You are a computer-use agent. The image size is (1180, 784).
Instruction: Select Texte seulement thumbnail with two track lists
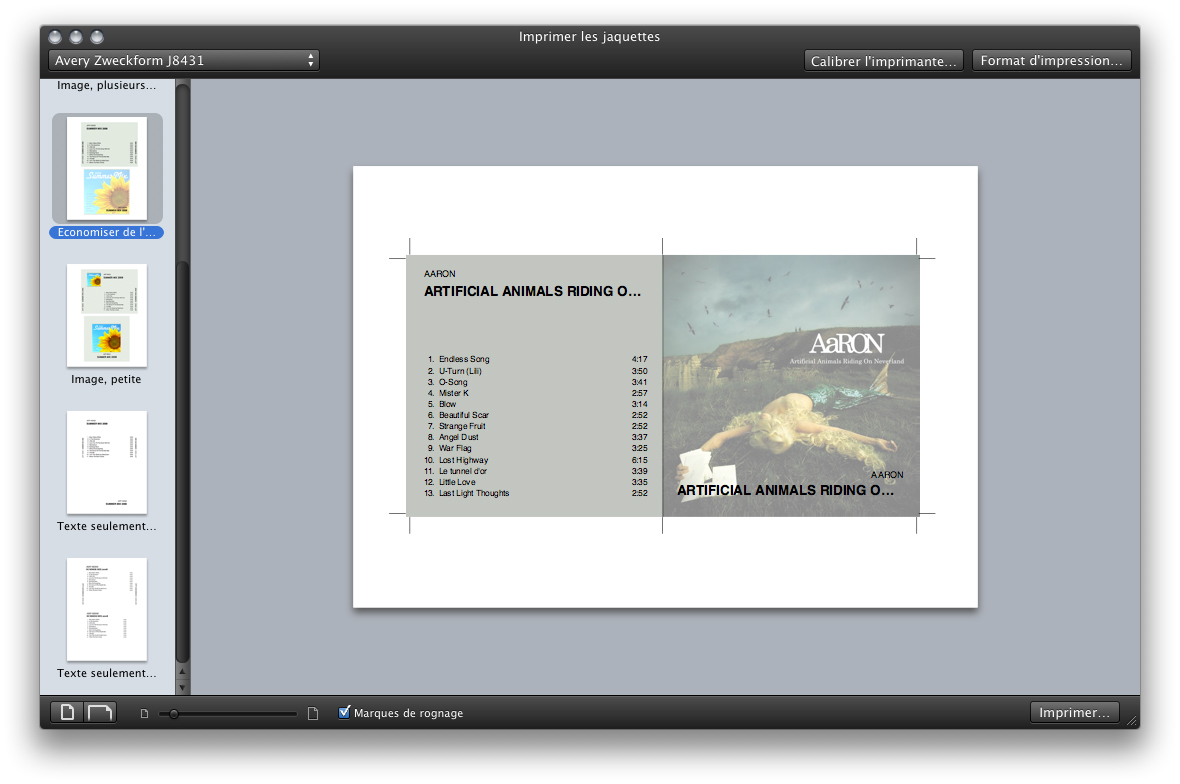[107, 609]
